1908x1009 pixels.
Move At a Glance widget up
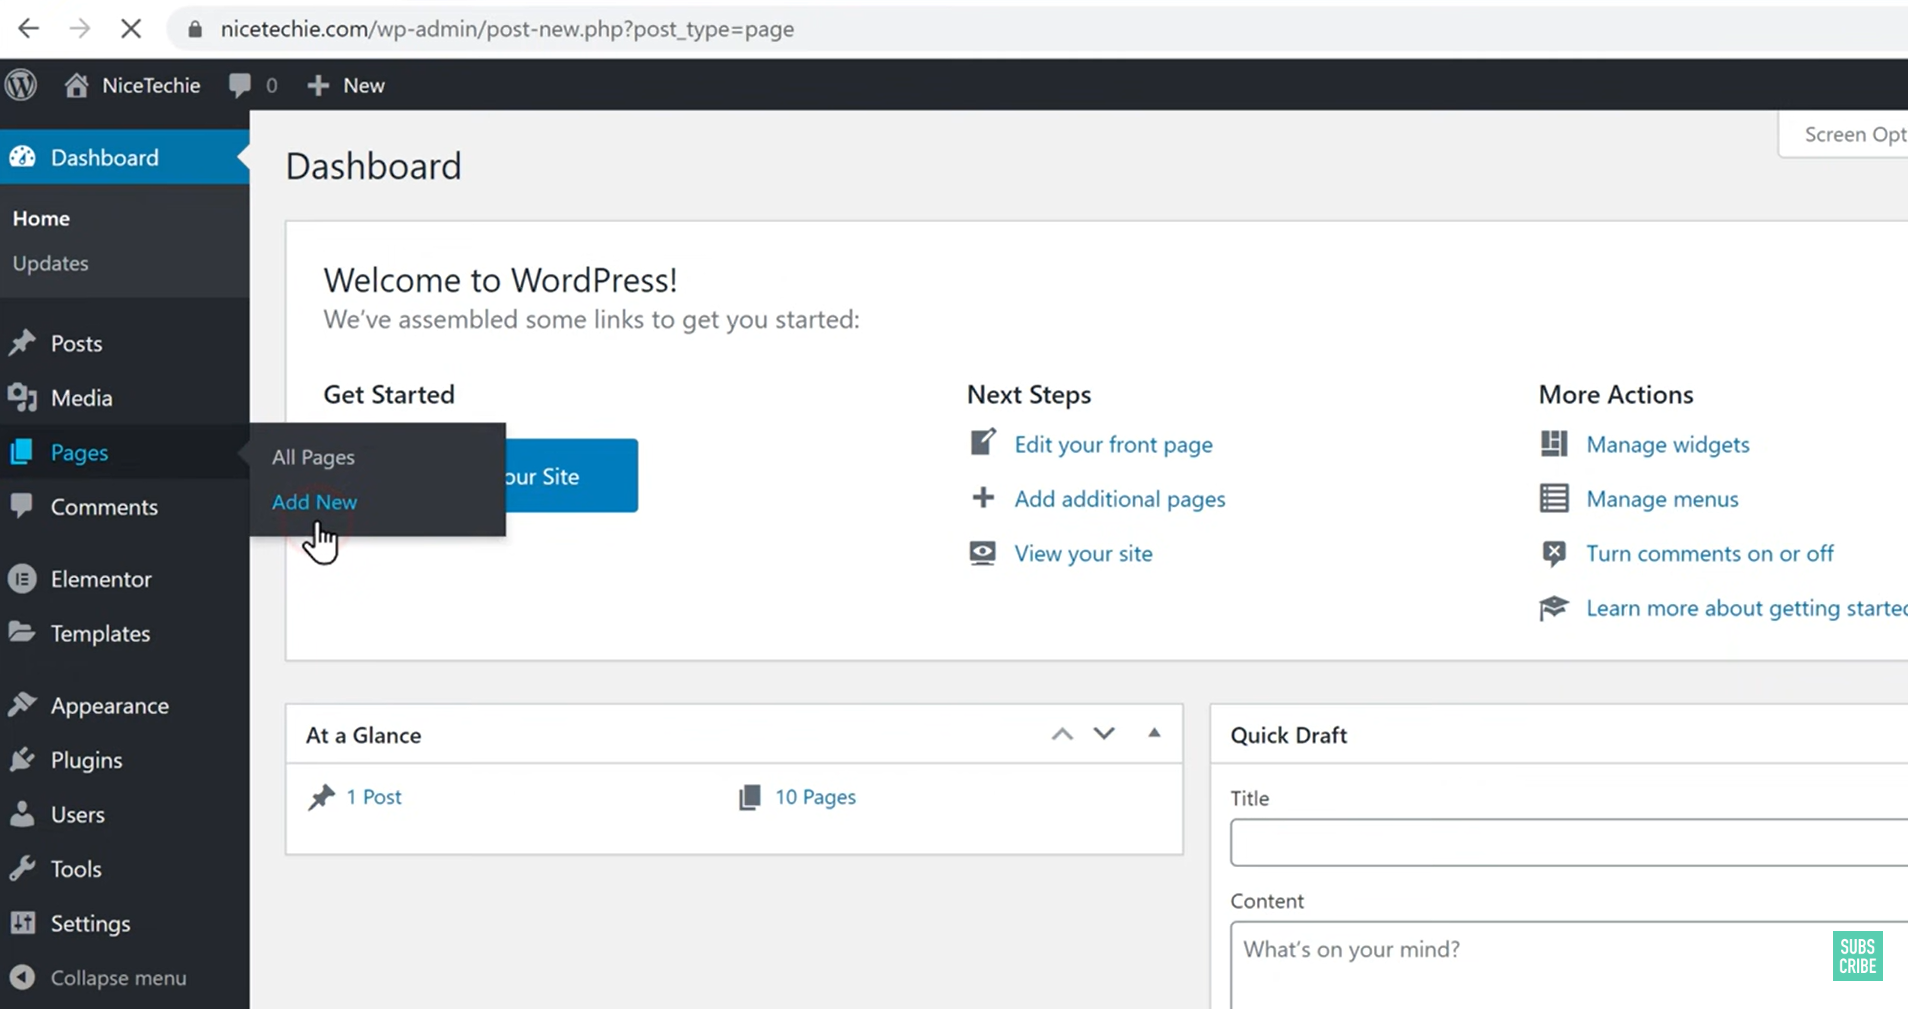(1062, 734)
